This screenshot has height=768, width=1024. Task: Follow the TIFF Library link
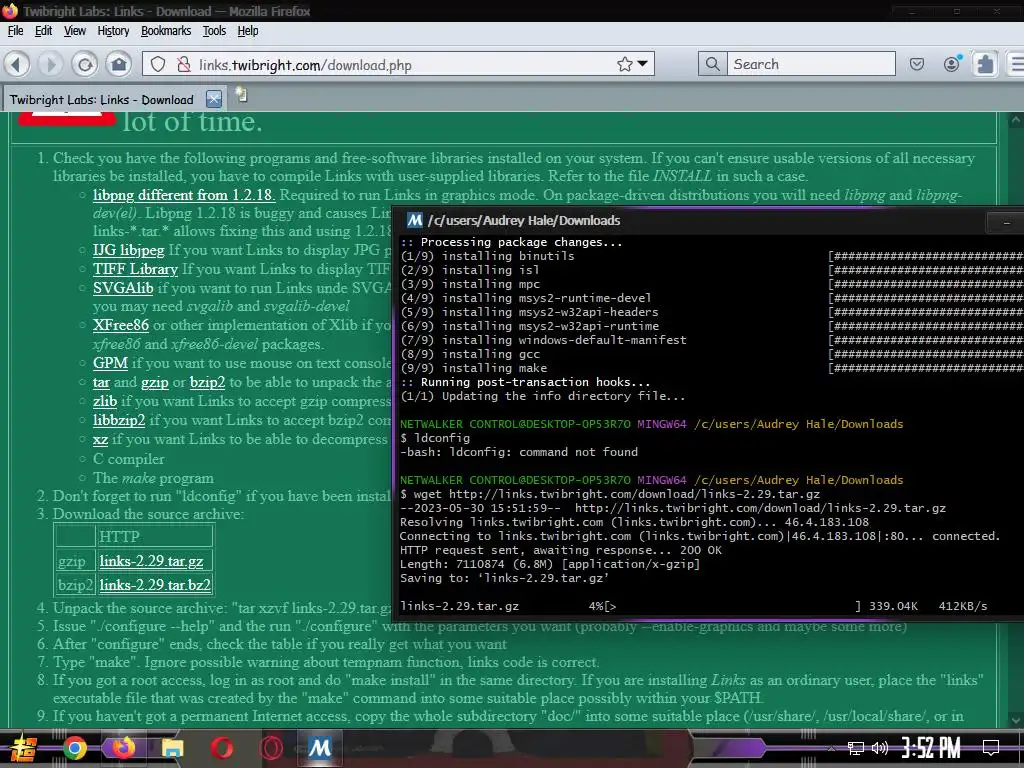[x=135, y=269]
